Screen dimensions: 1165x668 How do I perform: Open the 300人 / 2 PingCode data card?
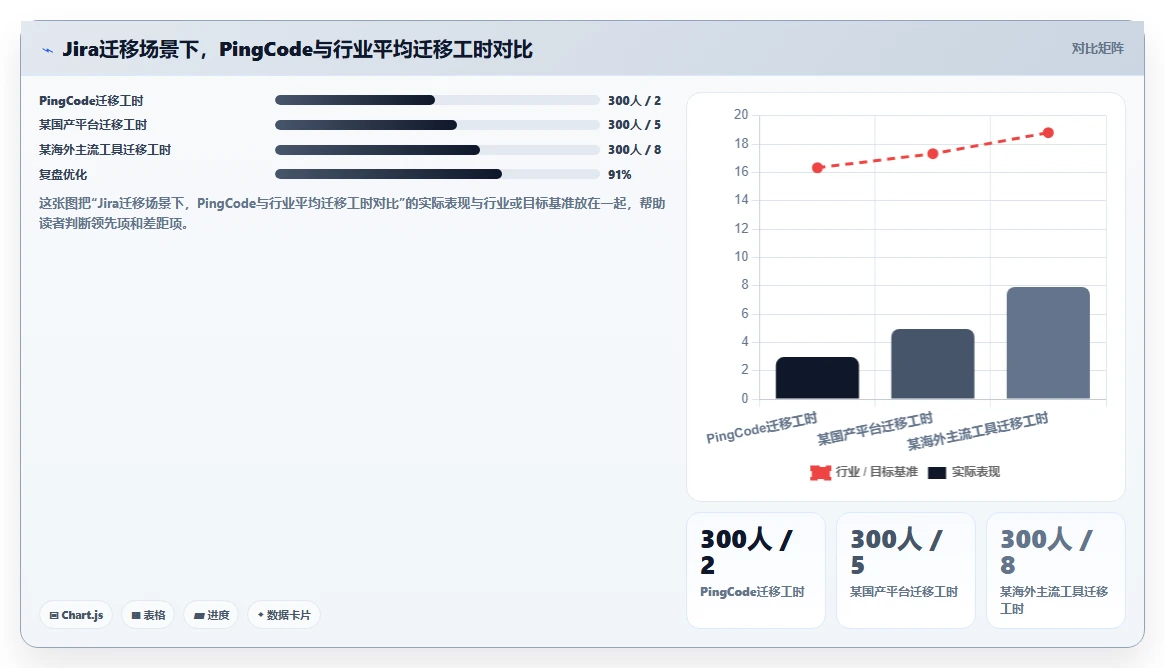756,570
